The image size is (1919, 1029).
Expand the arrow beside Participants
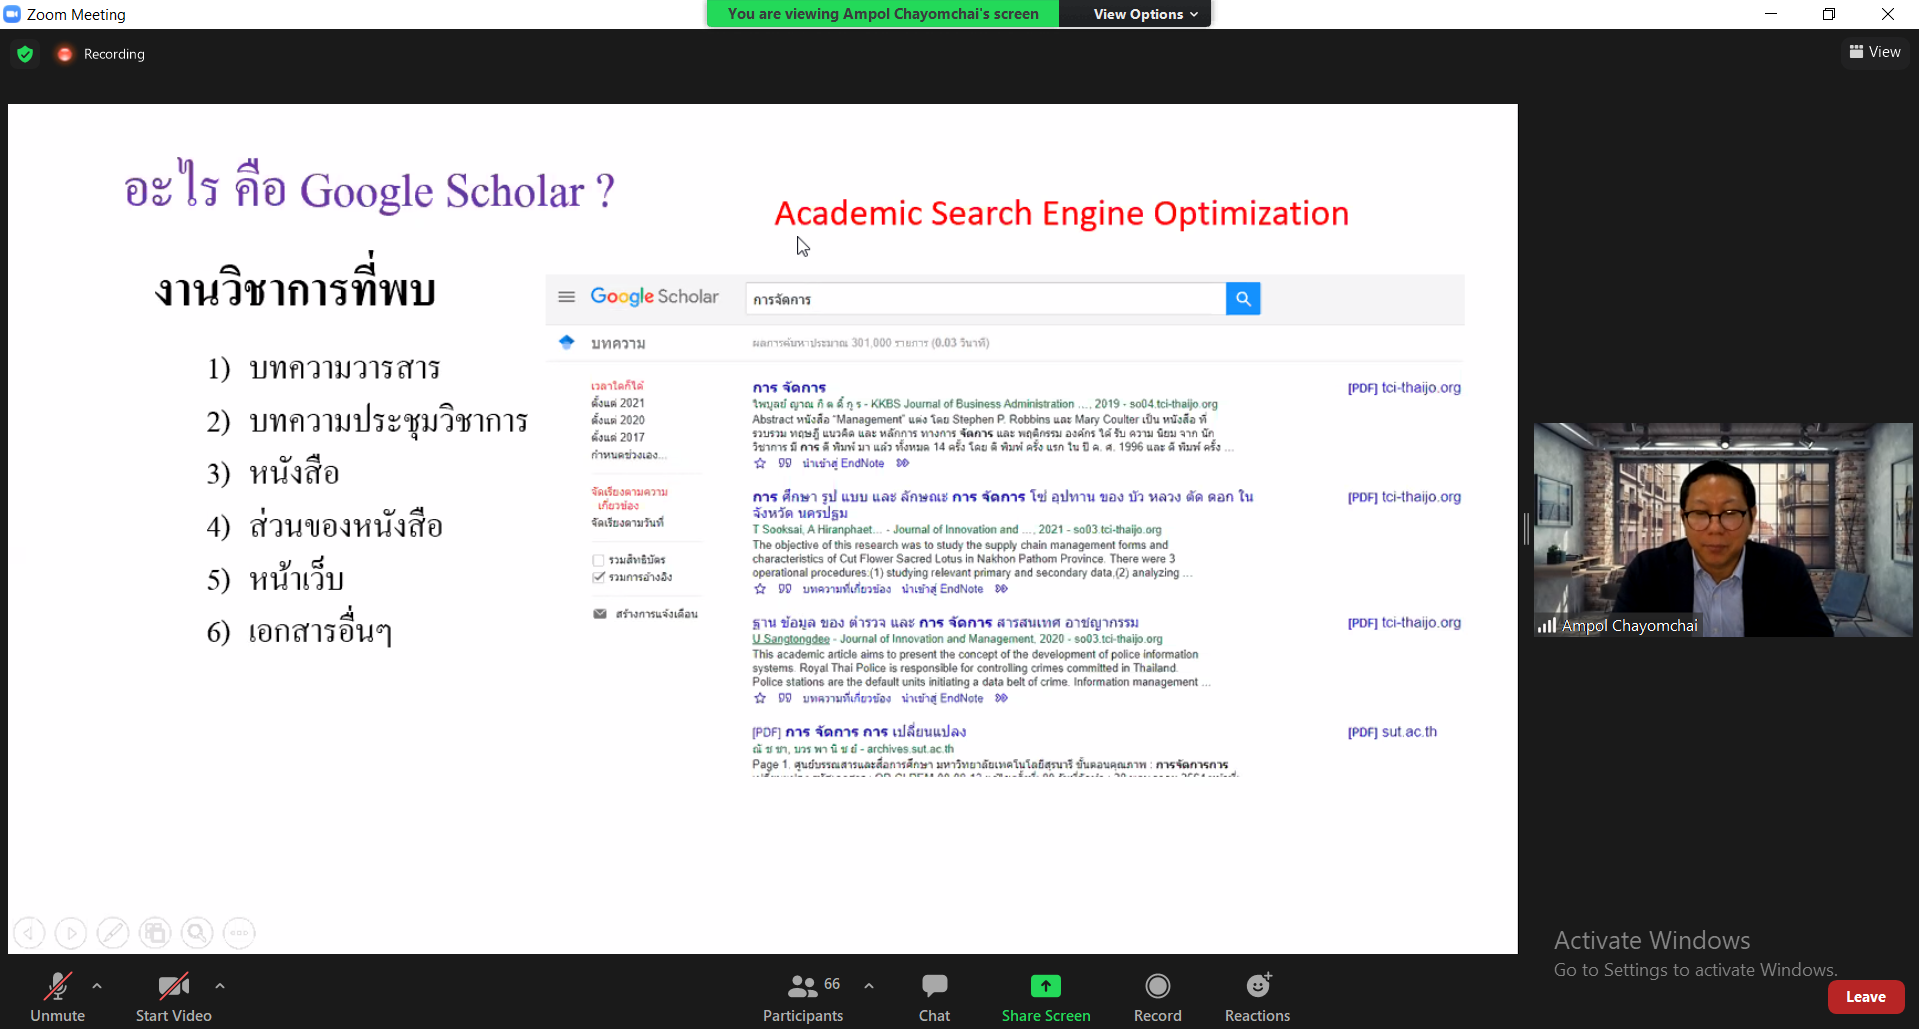(x=869, y=986)
